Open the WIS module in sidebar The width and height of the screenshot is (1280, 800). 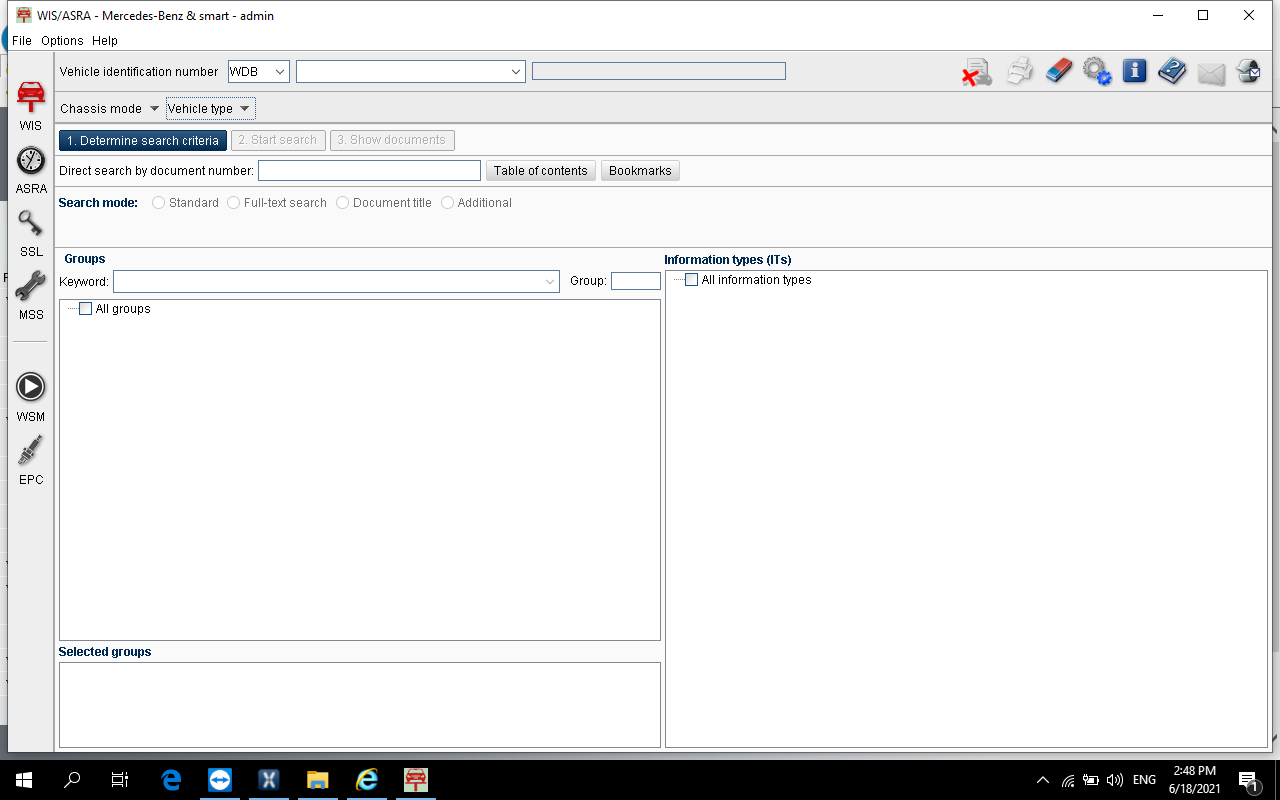31,105
